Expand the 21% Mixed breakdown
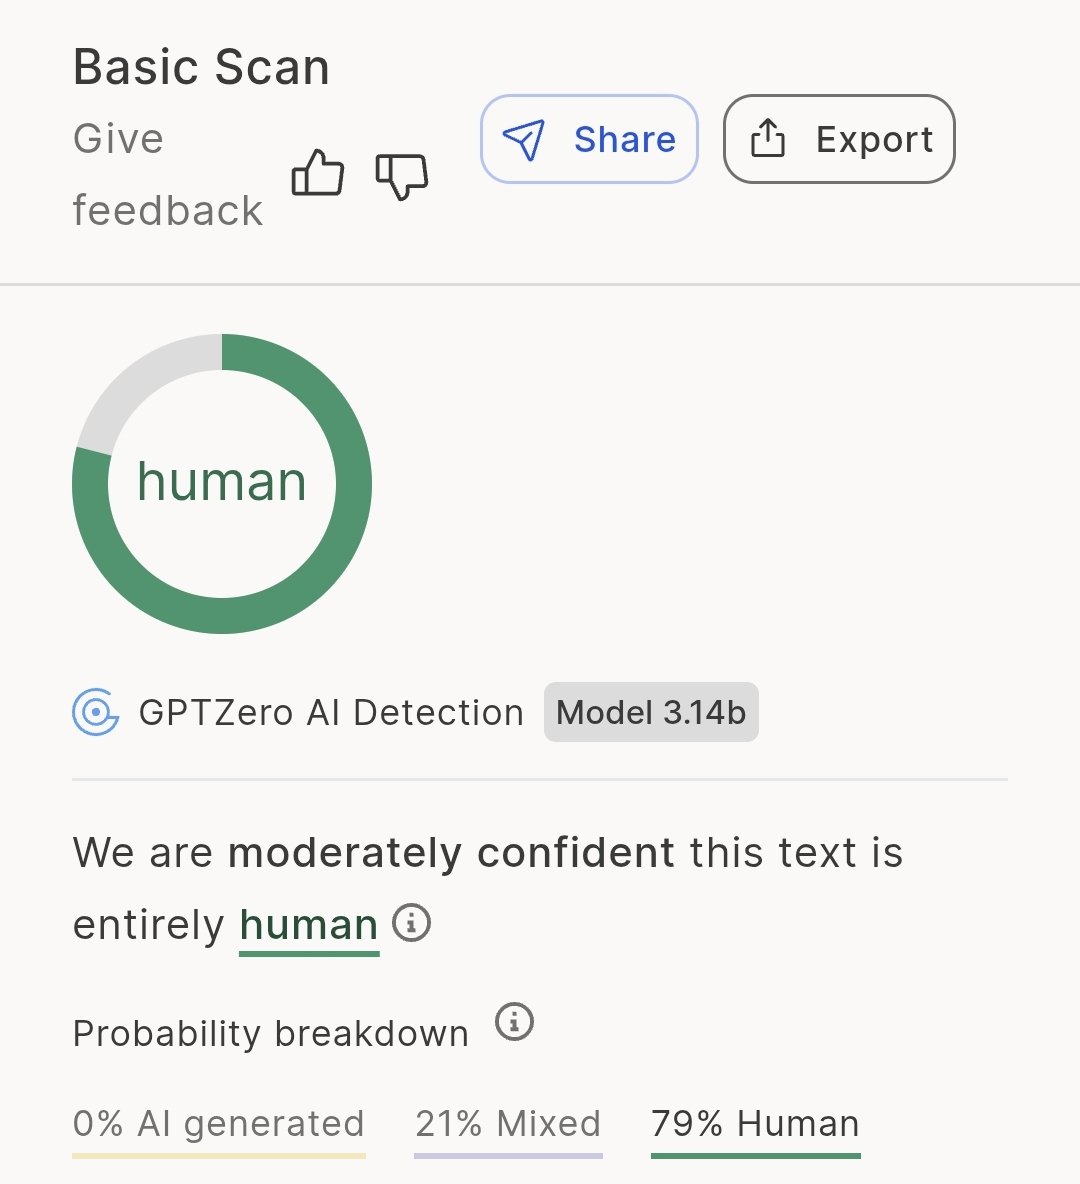This screenshot has width=1080, height=1184. tap(507, 1124)
